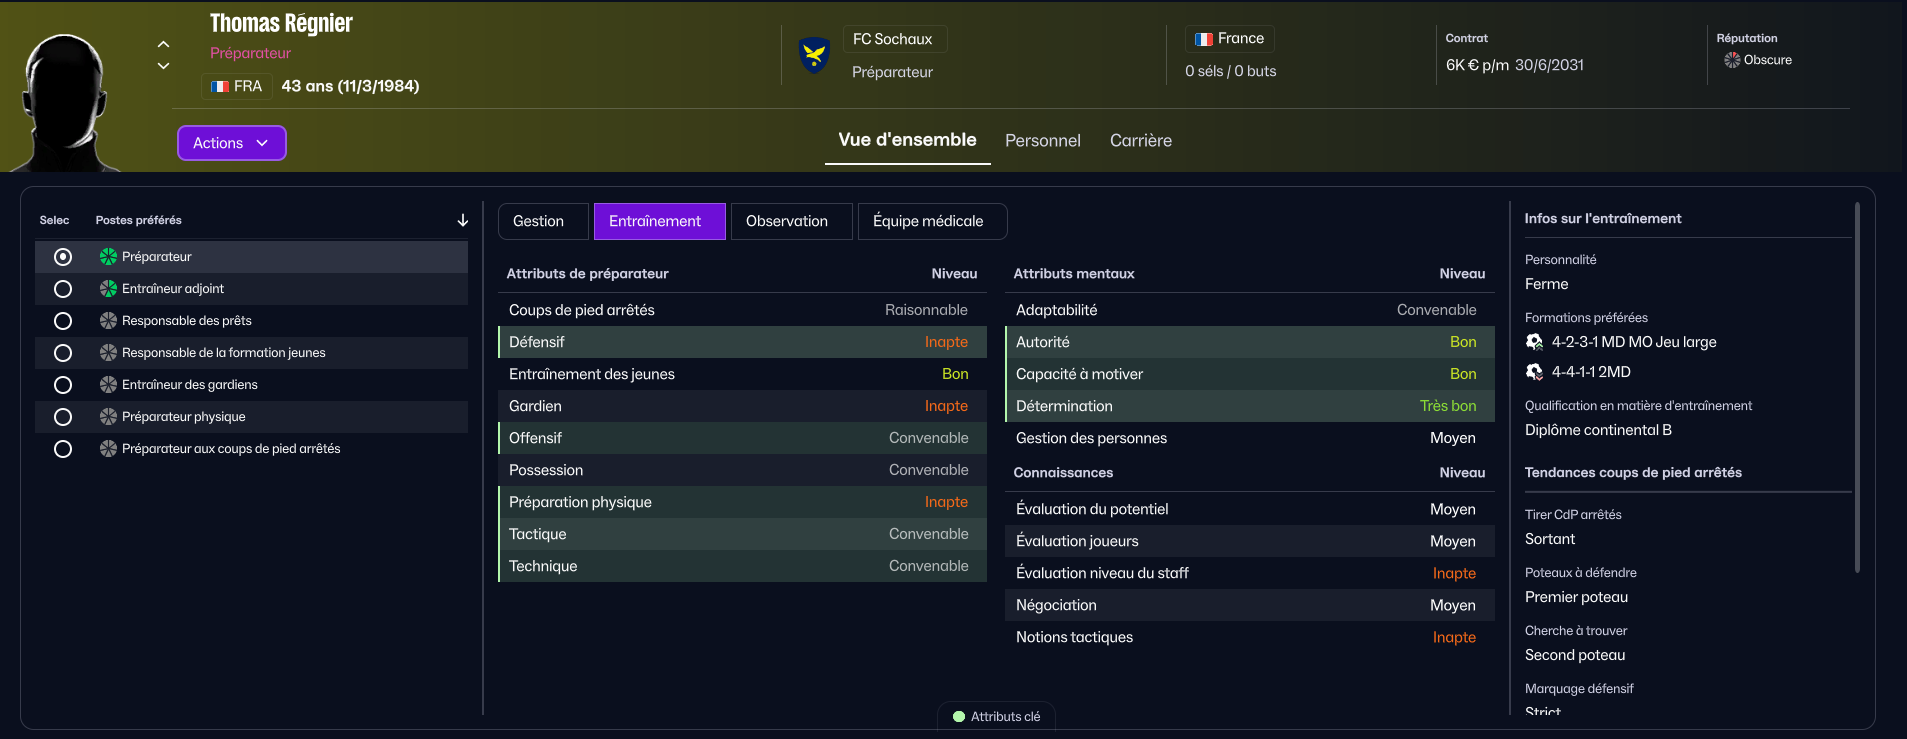Click the France flag next to nationality

1204,39
